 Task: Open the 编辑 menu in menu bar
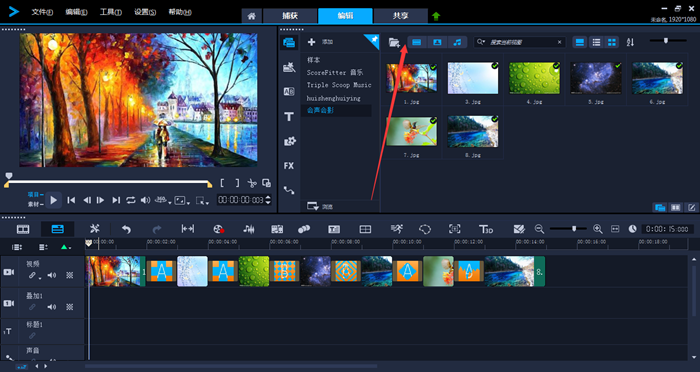click(76, 13)
